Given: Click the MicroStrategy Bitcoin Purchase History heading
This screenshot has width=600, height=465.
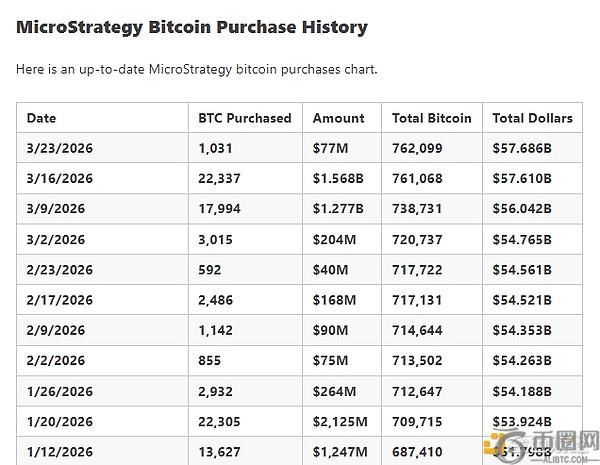Looking at the screenshot, I should pyautogui.click(x=192, y=27).
